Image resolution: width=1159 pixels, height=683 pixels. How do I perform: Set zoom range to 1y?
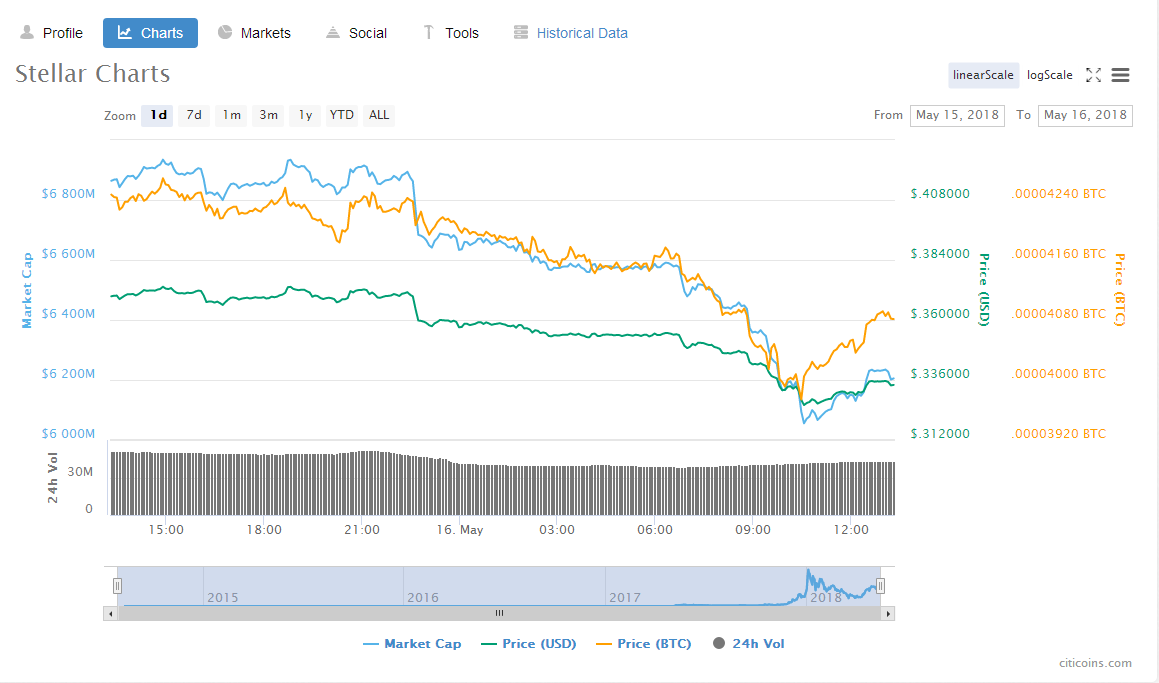coord(305,115)
